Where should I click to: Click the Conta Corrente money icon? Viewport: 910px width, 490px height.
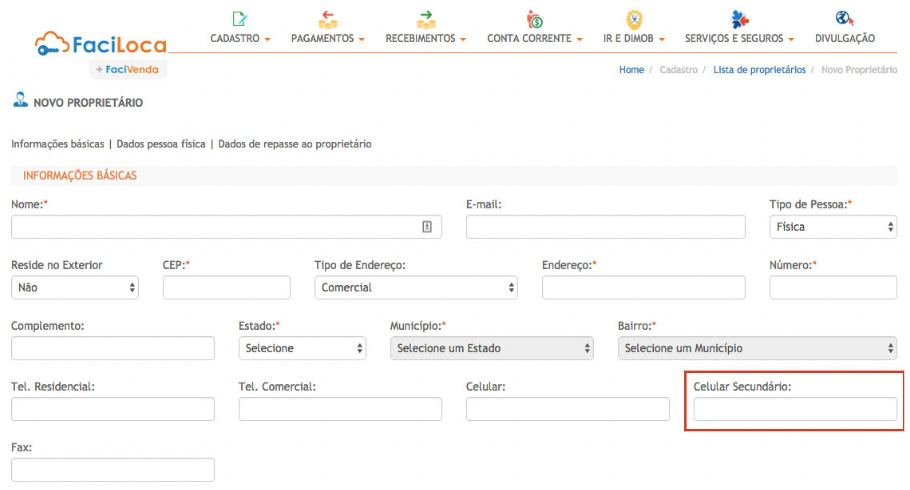[x=534, y=18]
